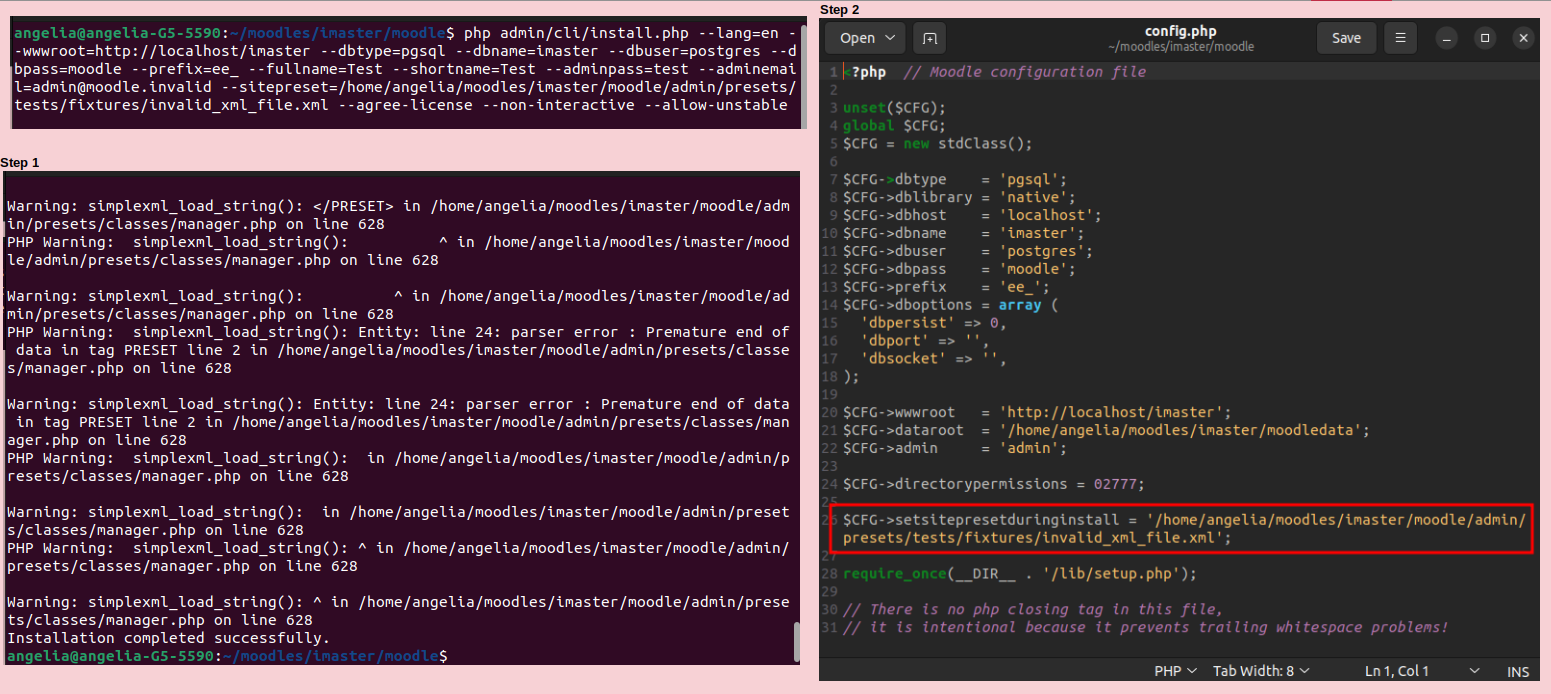Change Tab Width 8 setting
This screenshot has width=1551, height=694.
tap(1261, 671)
